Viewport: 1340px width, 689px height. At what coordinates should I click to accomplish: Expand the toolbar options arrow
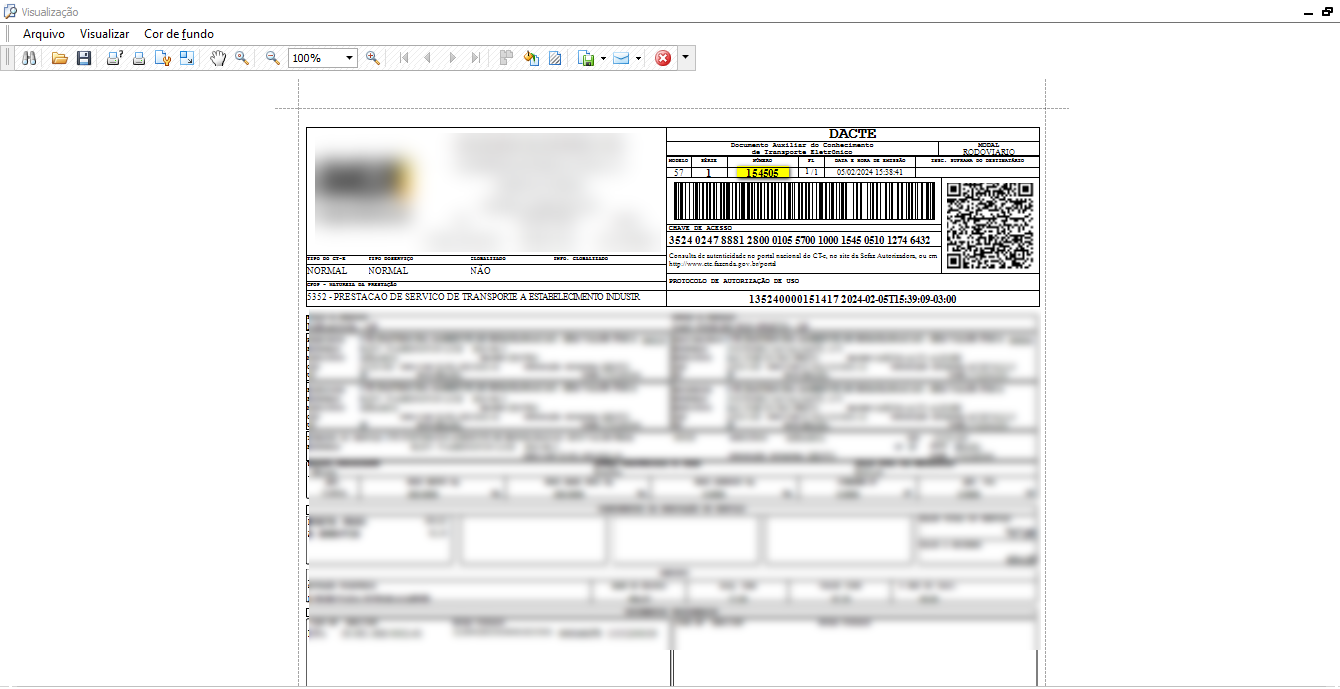685,58
